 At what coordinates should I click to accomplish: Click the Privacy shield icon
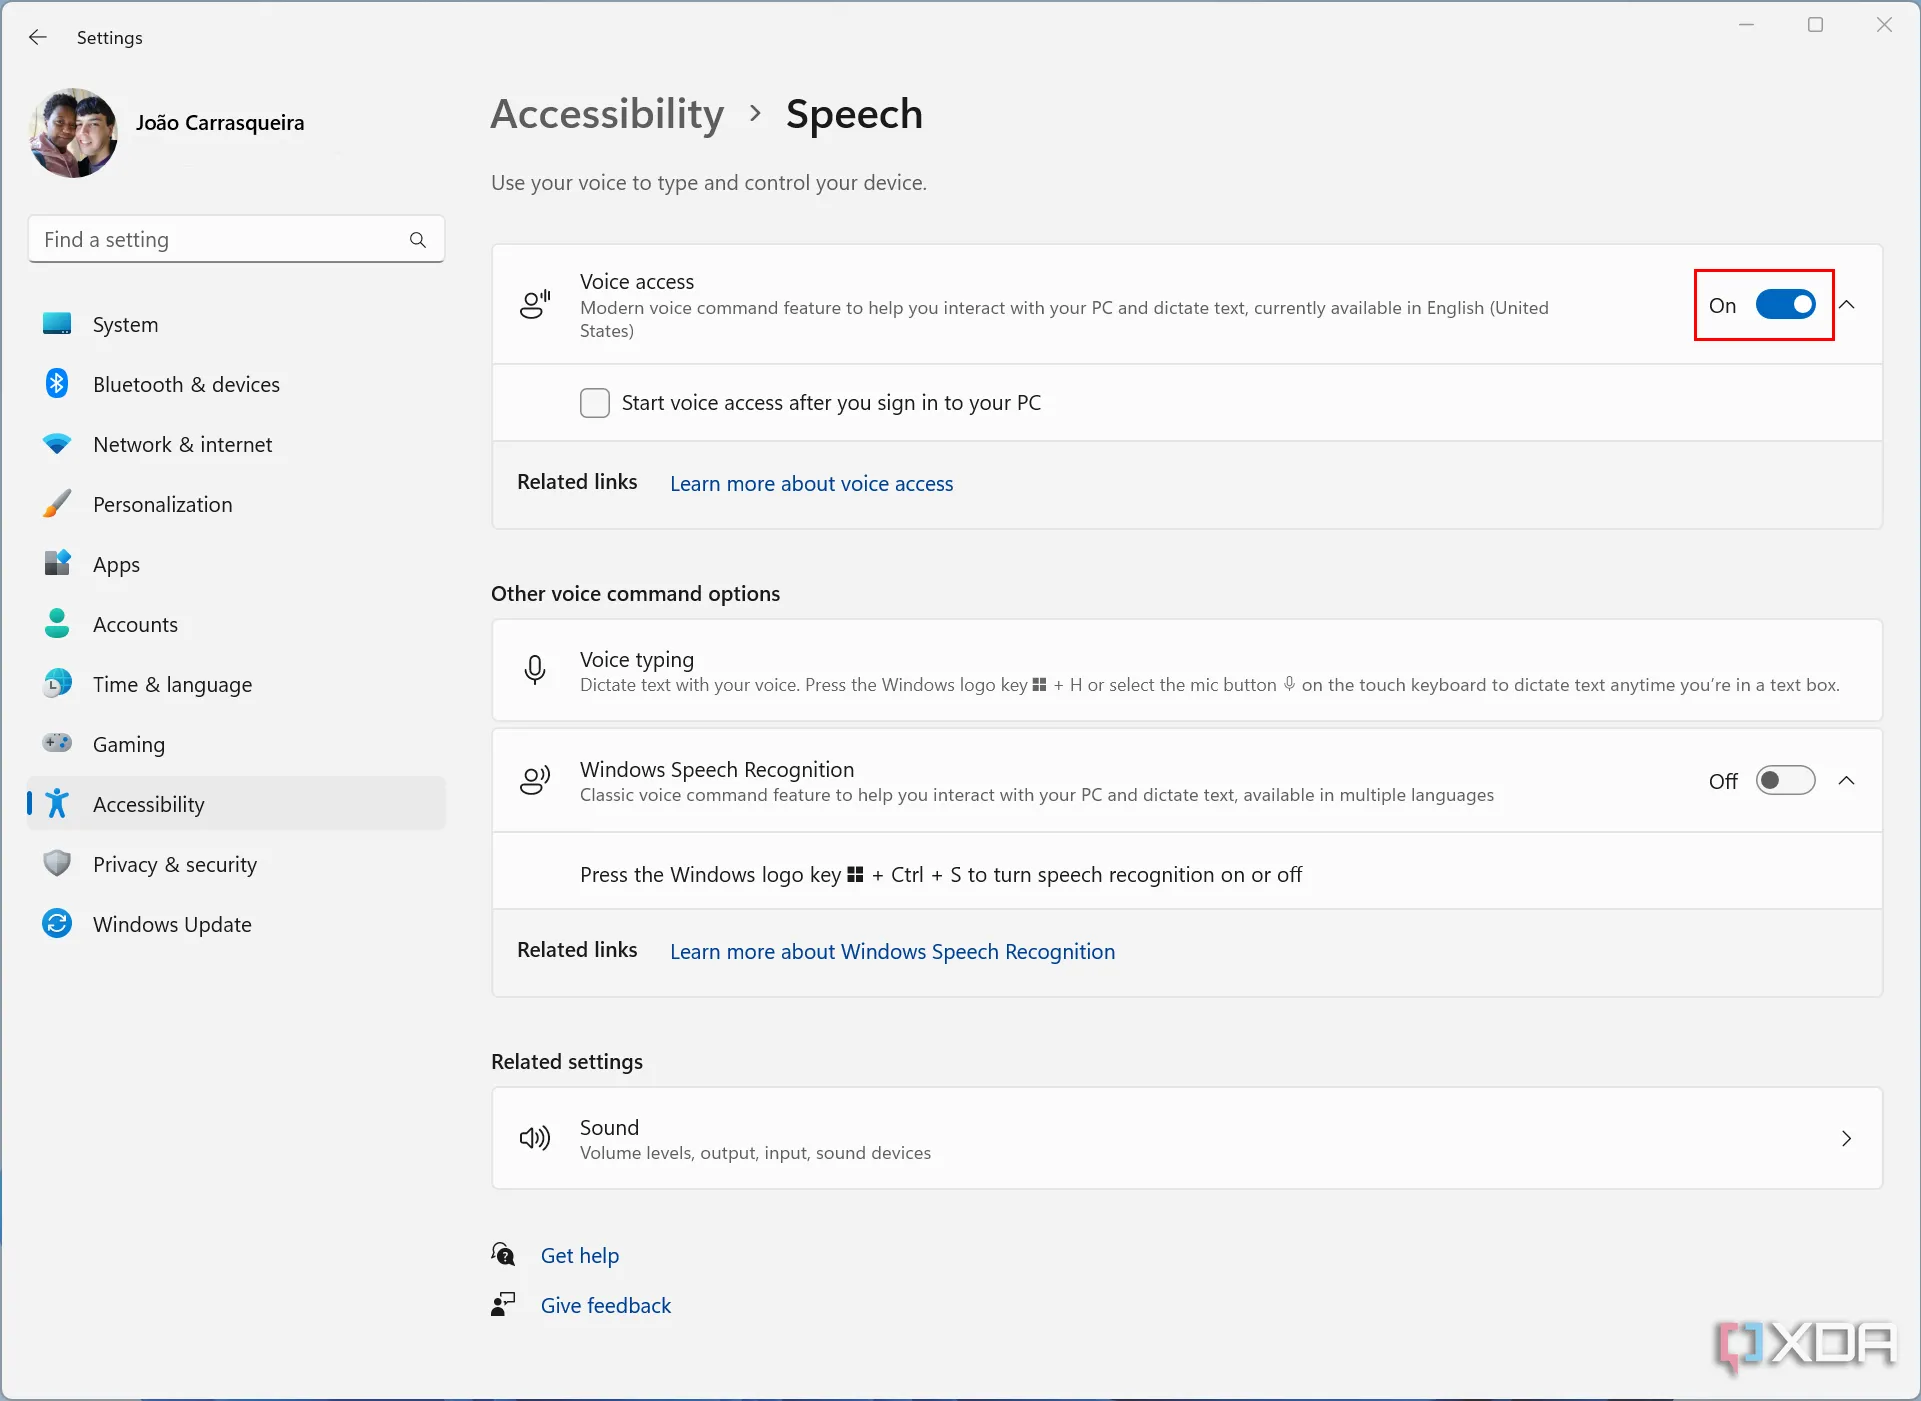click(x=57, y=864)
